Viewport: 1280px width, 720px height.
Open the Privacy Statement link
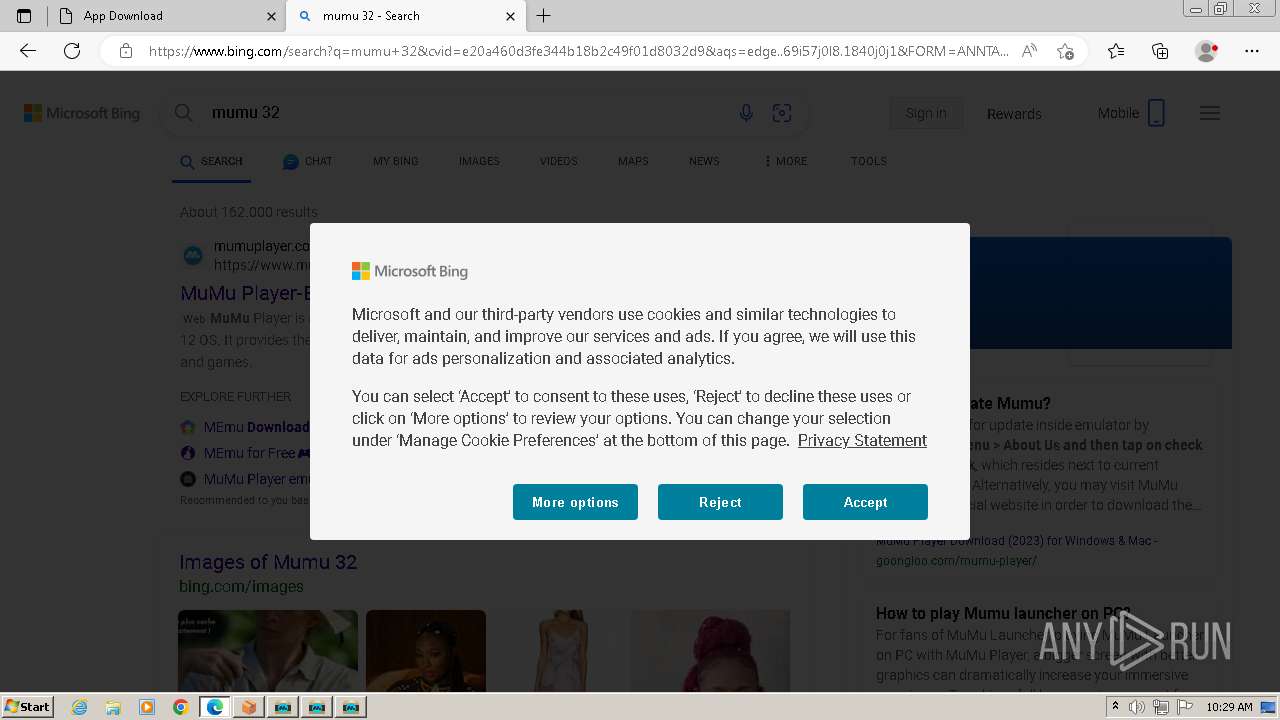click(x=862, y=440)
